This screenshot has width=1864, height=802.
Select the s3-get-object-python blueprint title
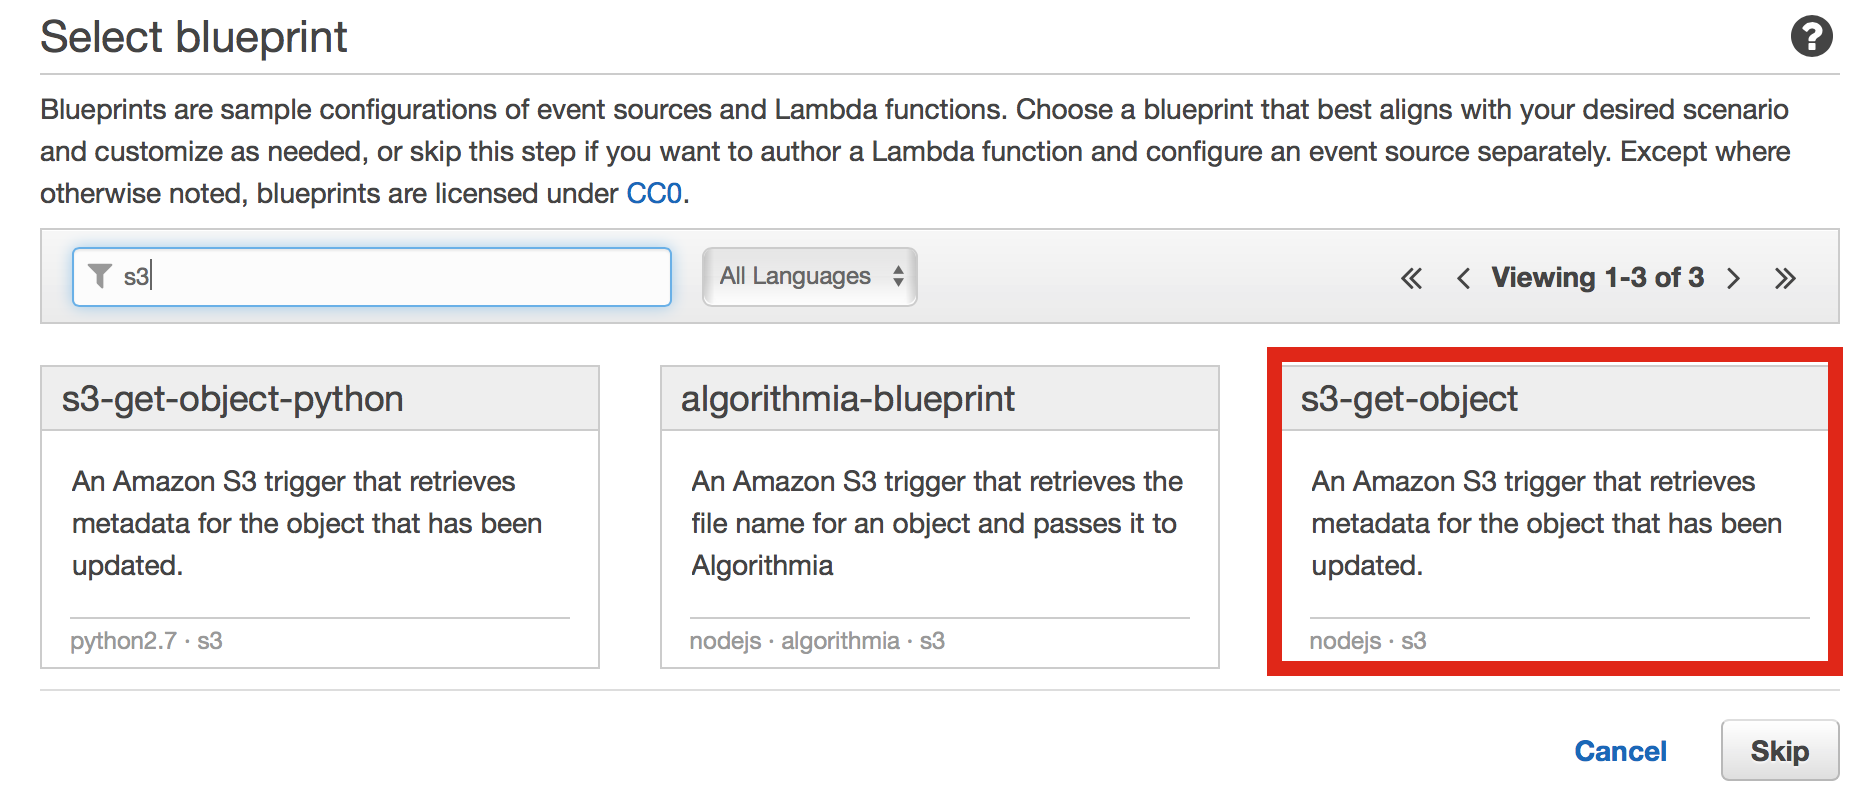[x=233, y=399]
